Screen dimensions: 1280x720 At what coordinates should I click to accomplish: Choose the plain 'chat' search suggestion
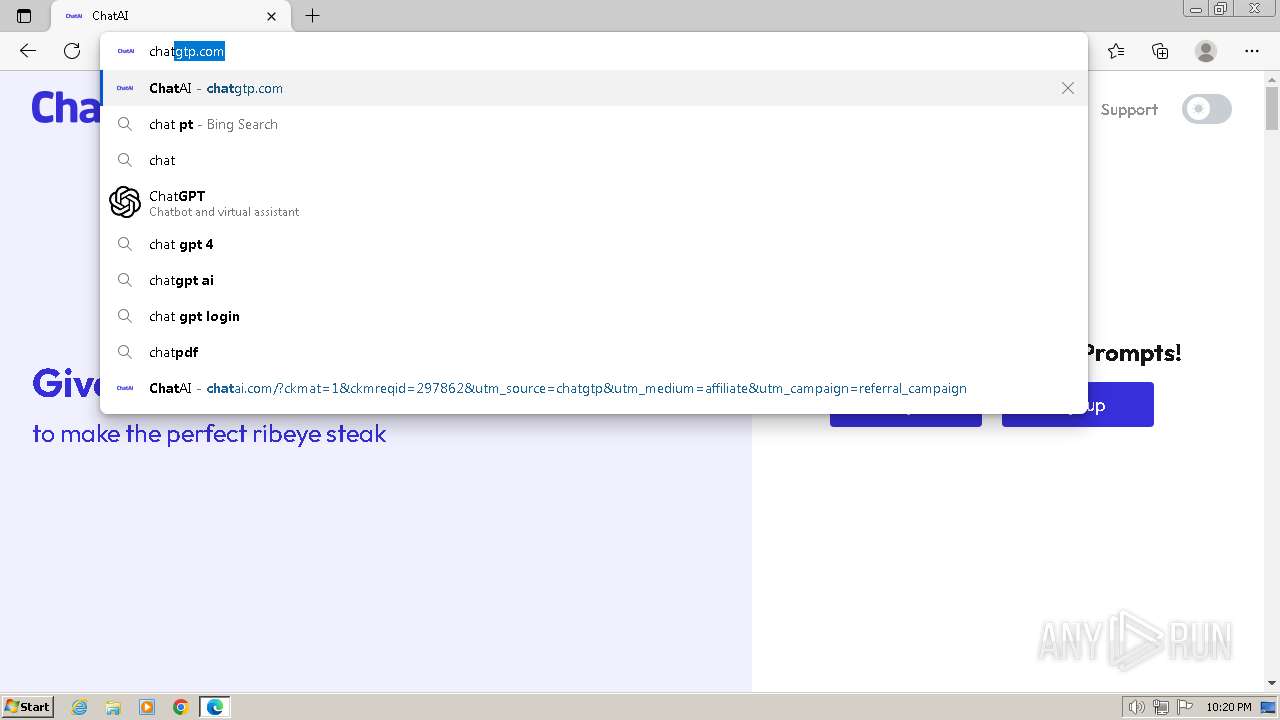click(x=594, y=160)
